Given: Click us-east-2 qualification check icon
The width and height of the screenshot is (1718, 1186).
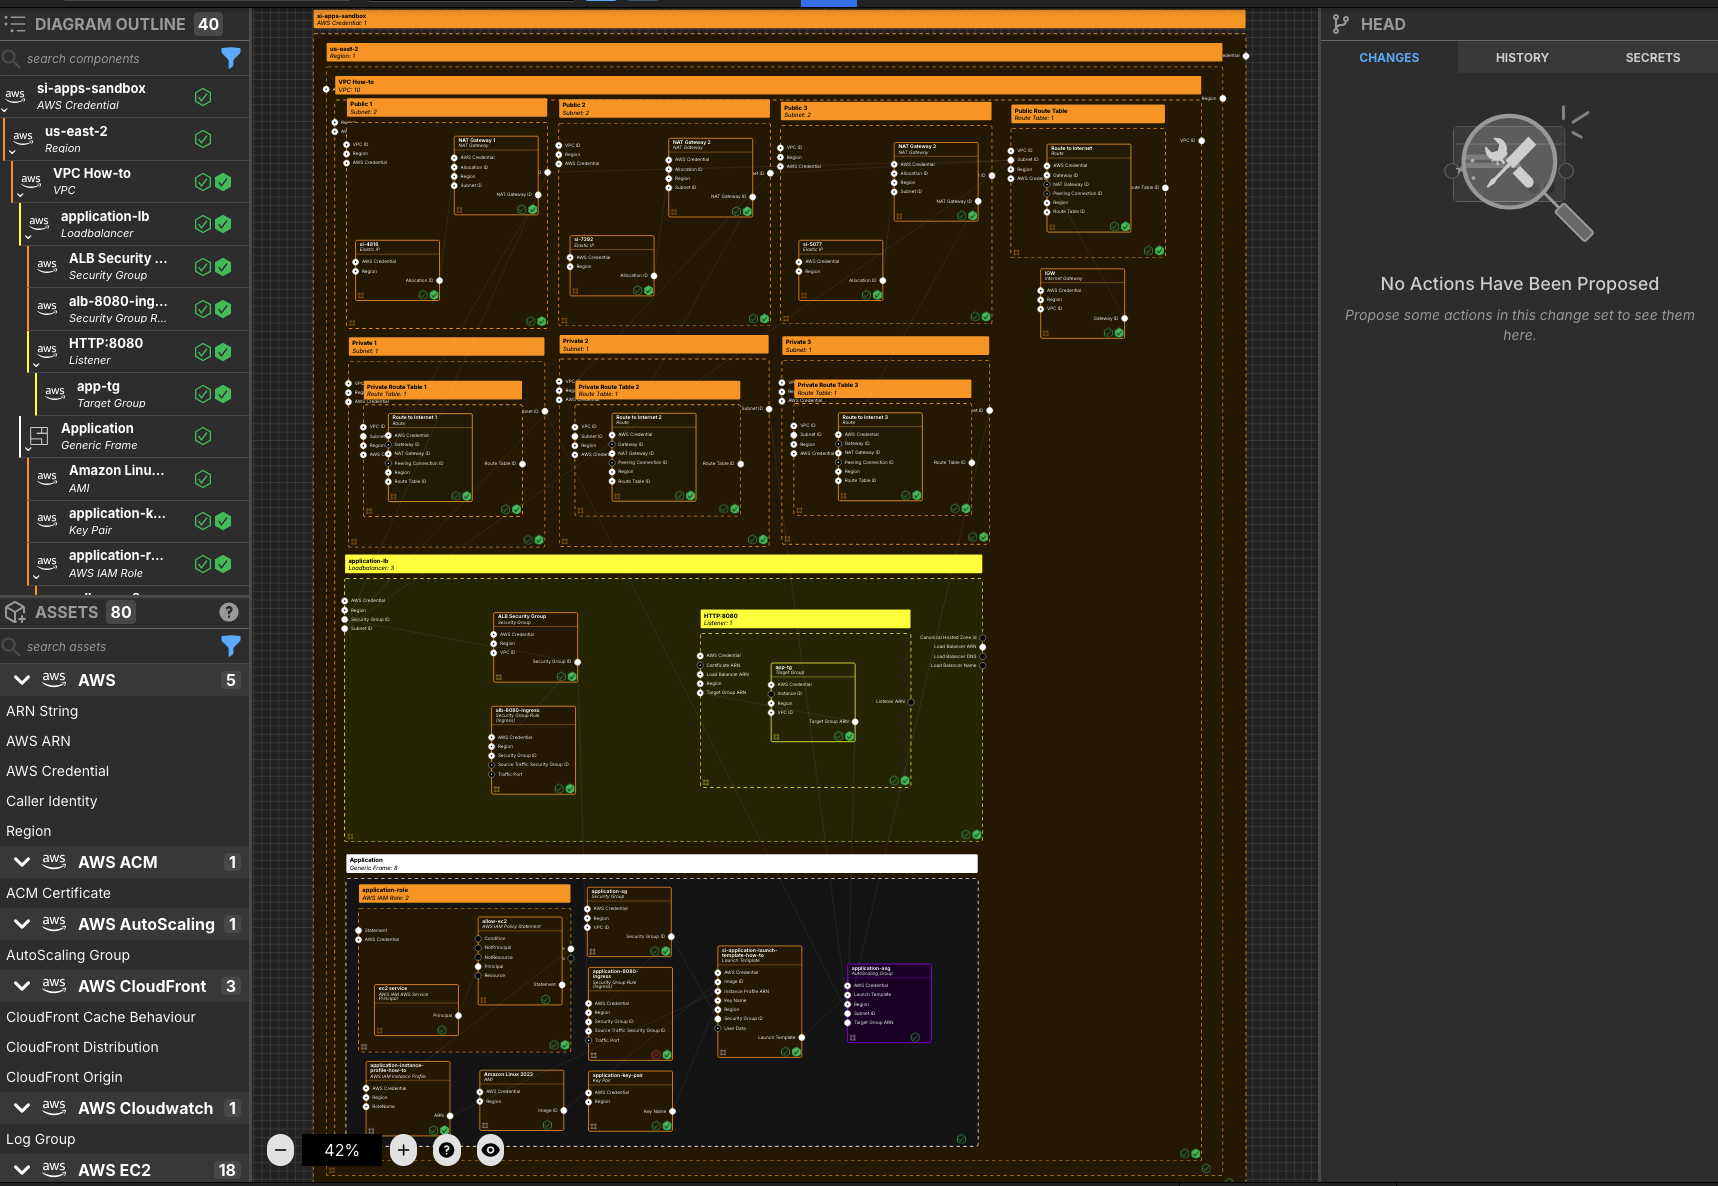Looking at the screenshot, I should pyautogui.click(x=203, y=139).
